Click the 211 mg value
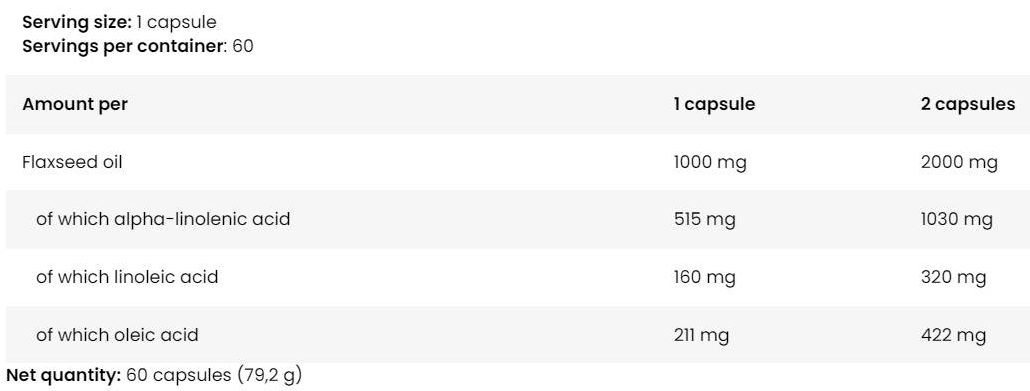 (701, 335)
